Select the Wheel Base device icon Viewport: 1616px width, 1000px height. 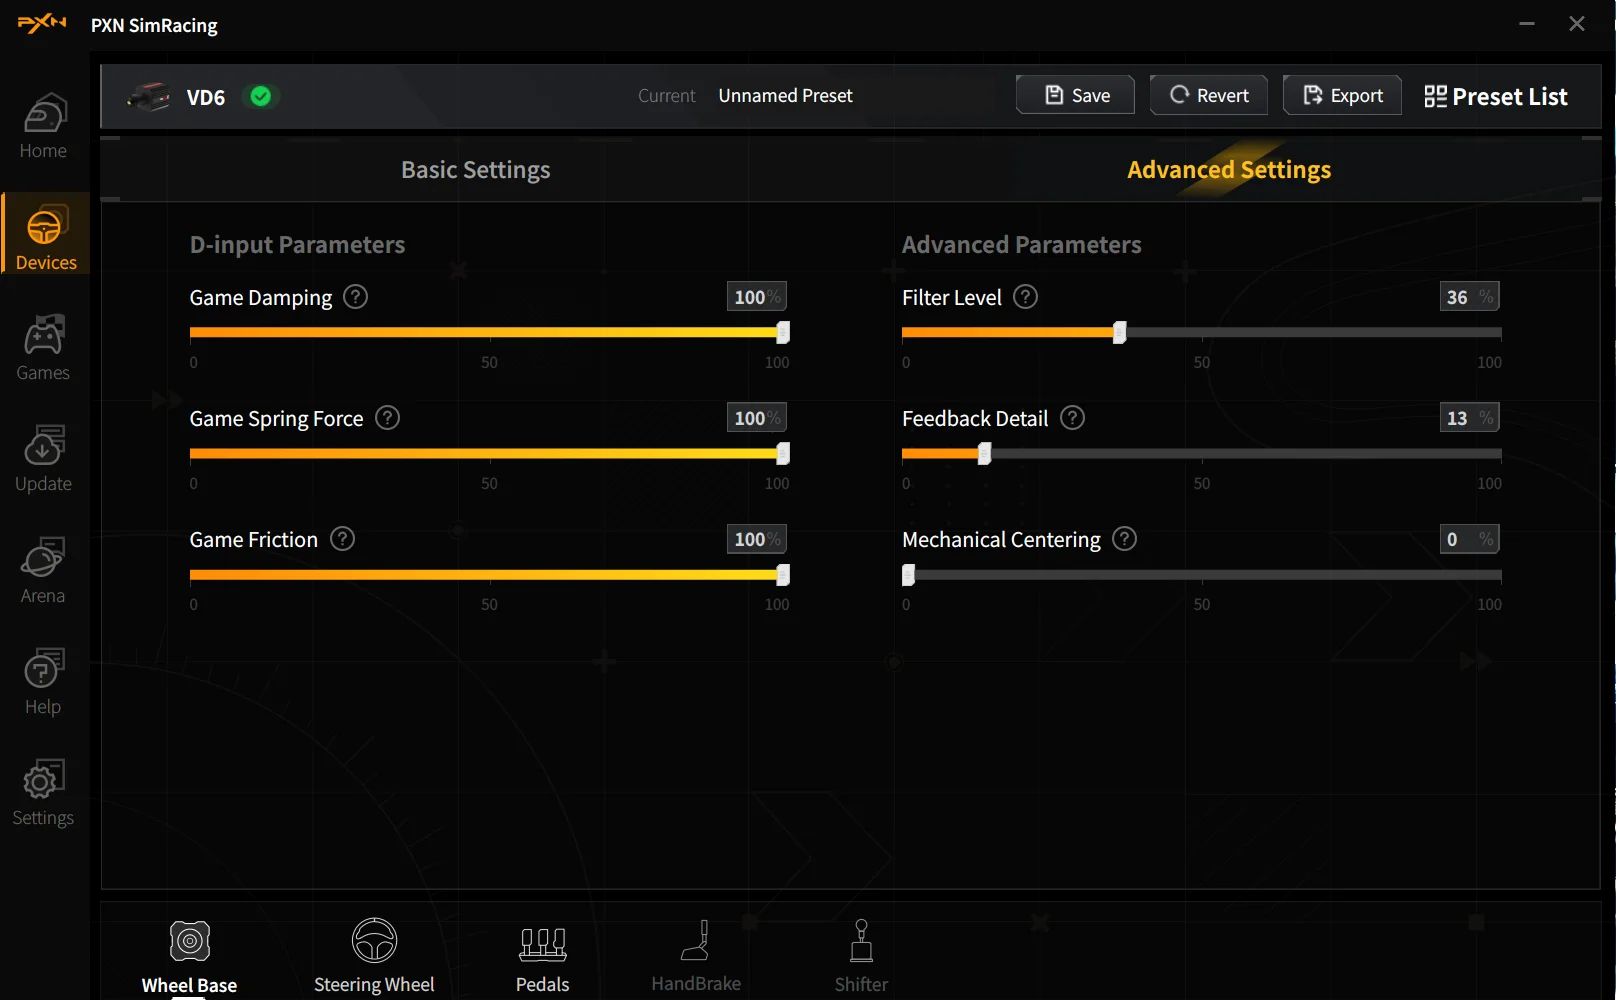pos(189,941)
